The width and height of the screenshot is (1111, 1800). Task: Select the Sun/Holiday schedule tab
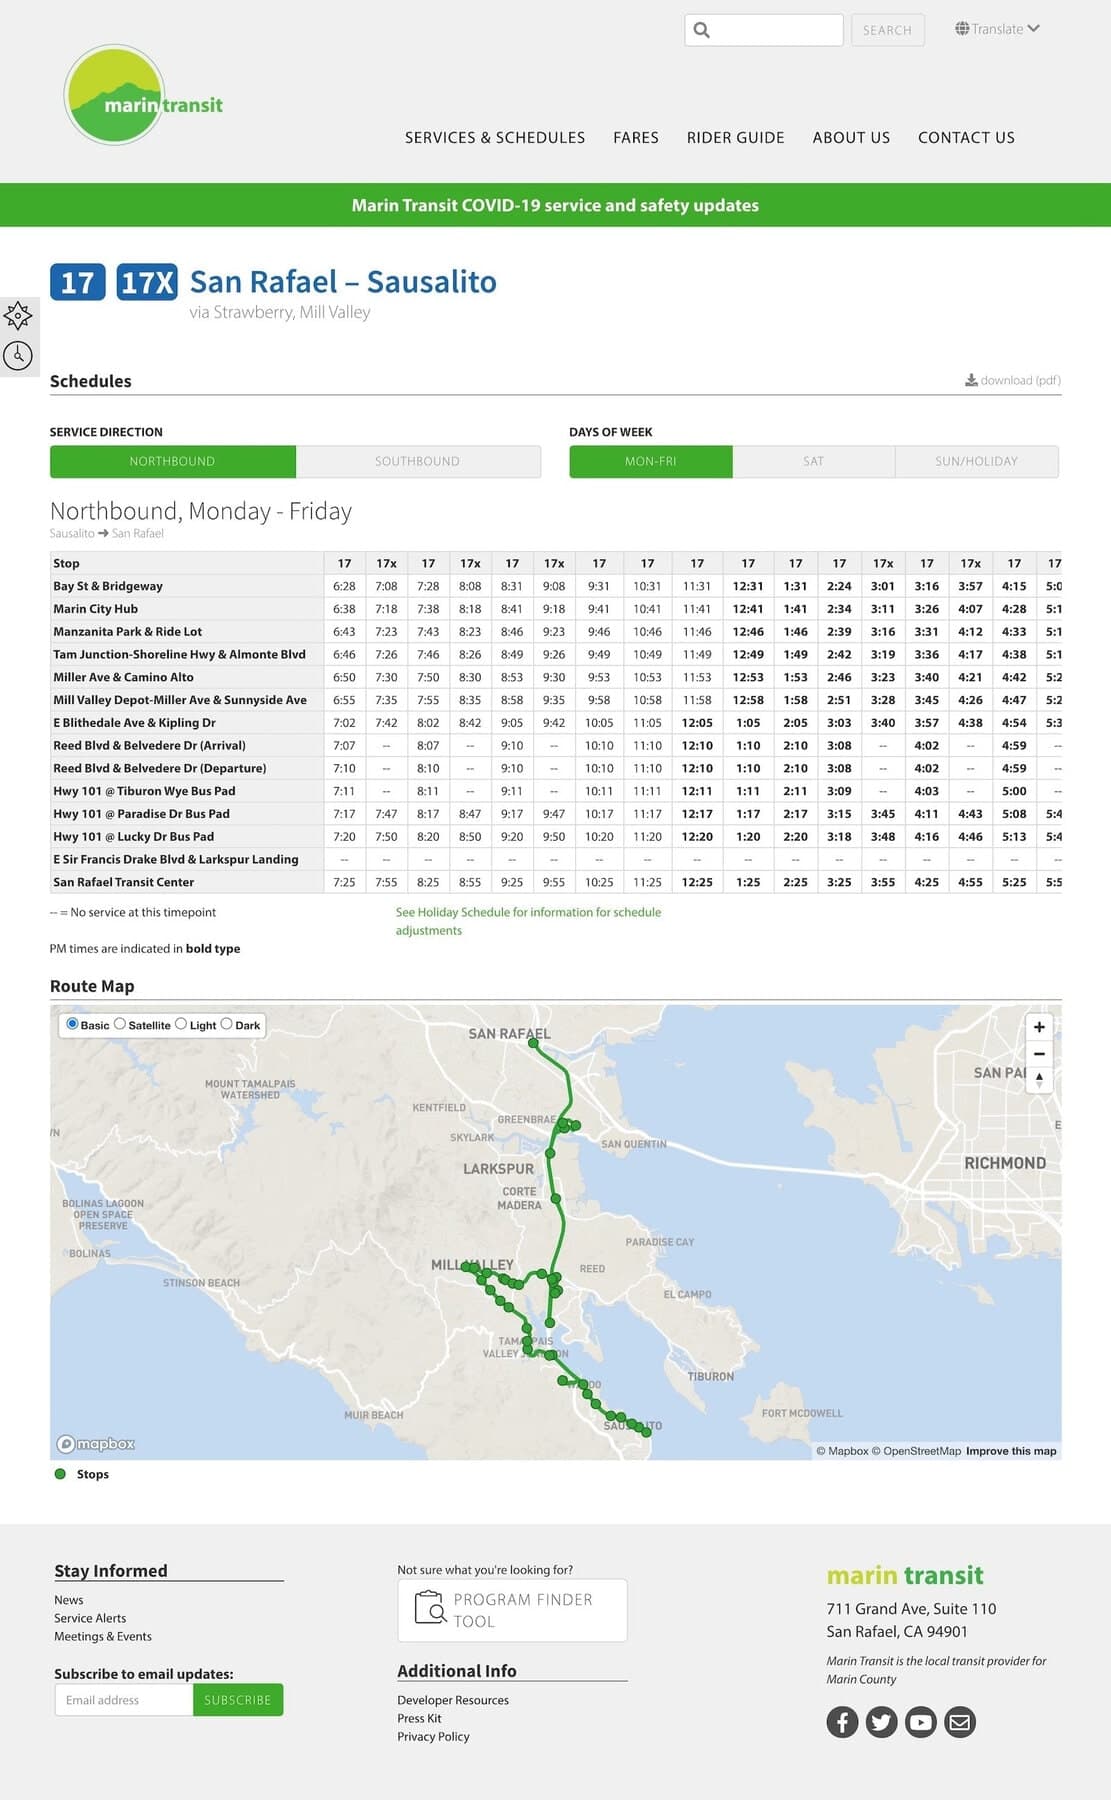click(977, 461)
